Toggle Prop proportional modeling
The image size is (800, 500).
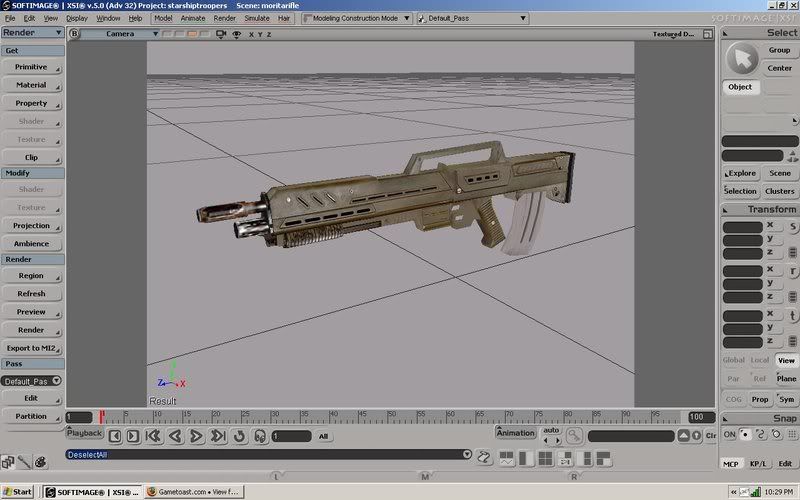(x=760, y=399)
